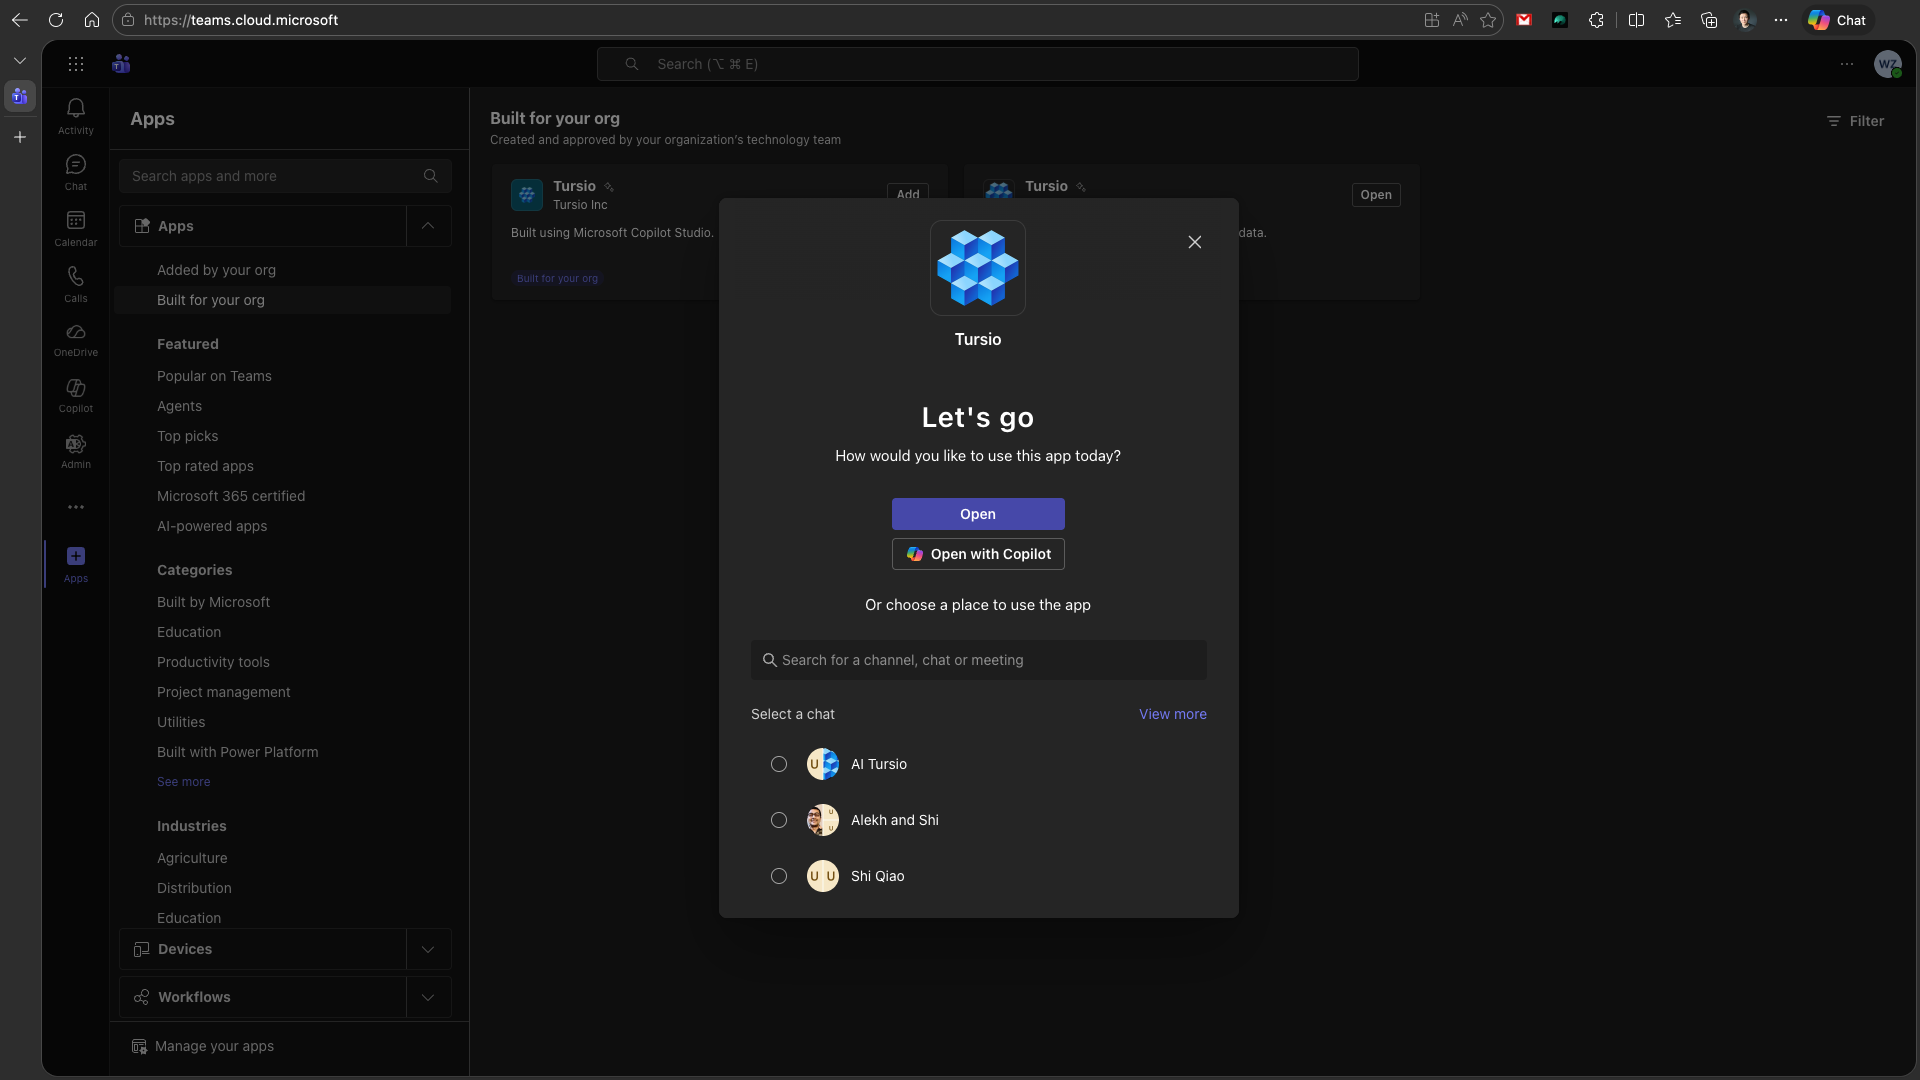1920x1080 pixels.
Task: Open the Microsoft 365 app launcher waffle
Action: tap(76, 63)
